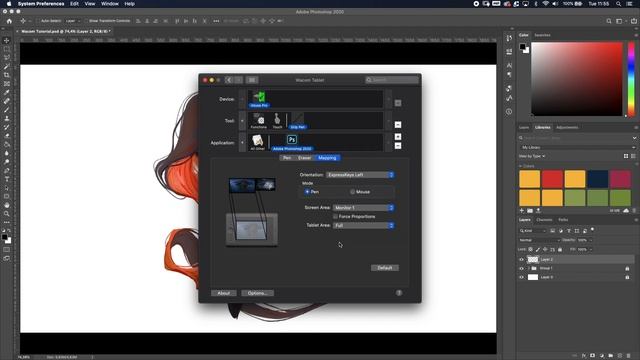Viewport: 640px width, 360px height.
Task: Select the Zoom tool
Action: tap(7, 213)
